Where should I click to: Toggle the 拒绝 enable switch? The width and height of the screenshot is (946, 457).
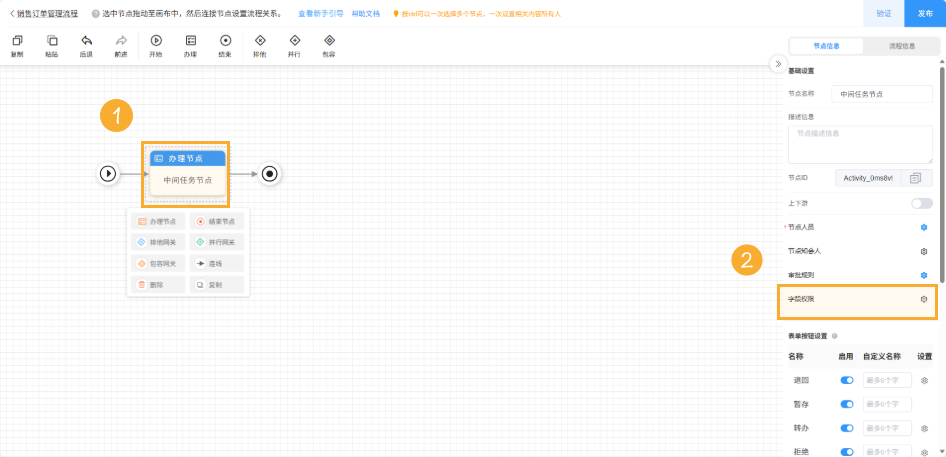click(x=847, y=452)
